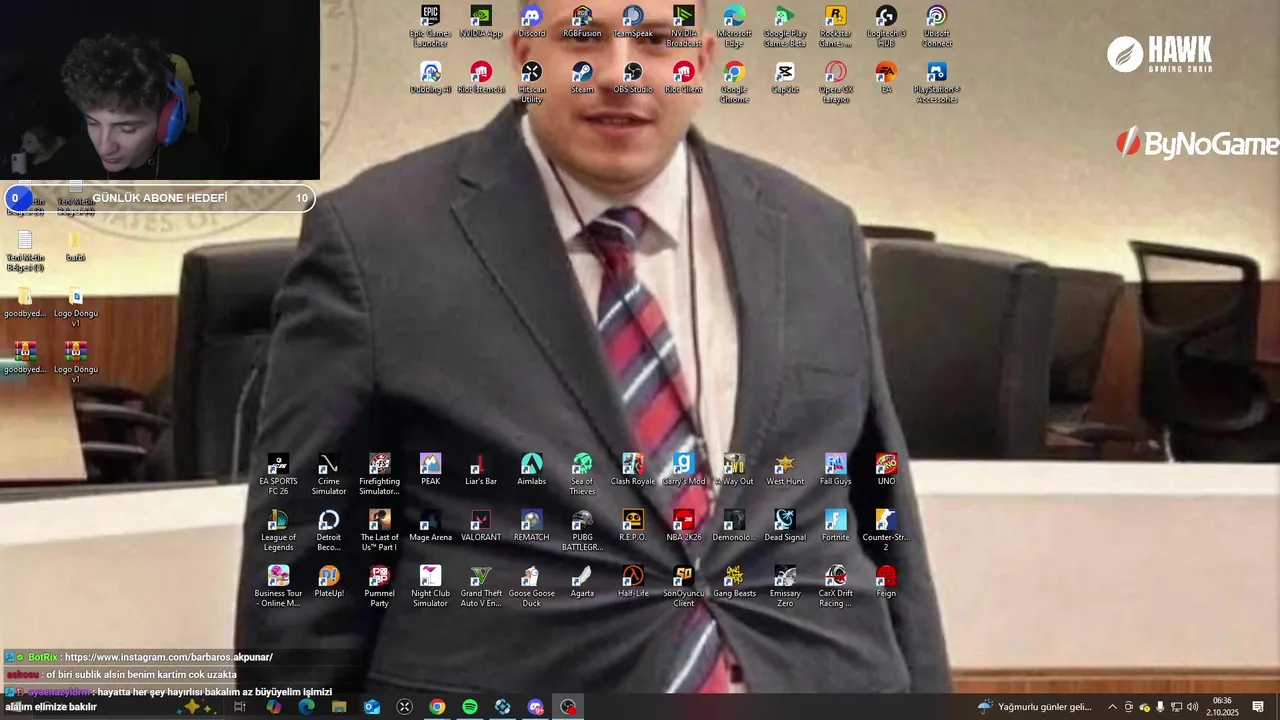The image size is (1280, 720).
Task: Select the Steam desktop icon
Action: pos(582,78)
